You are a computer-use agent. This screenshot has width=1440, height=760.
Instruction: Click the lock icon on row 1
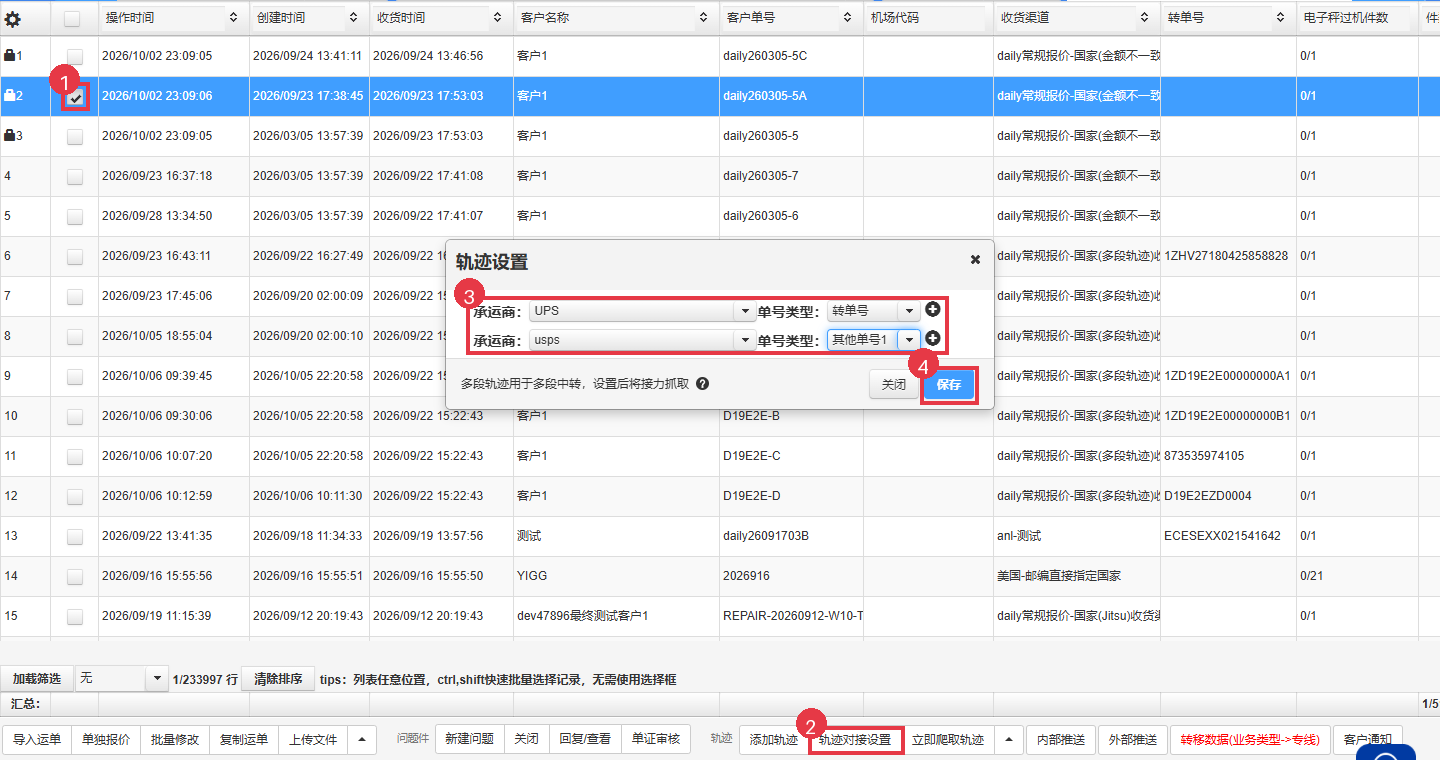coord(10,56)
